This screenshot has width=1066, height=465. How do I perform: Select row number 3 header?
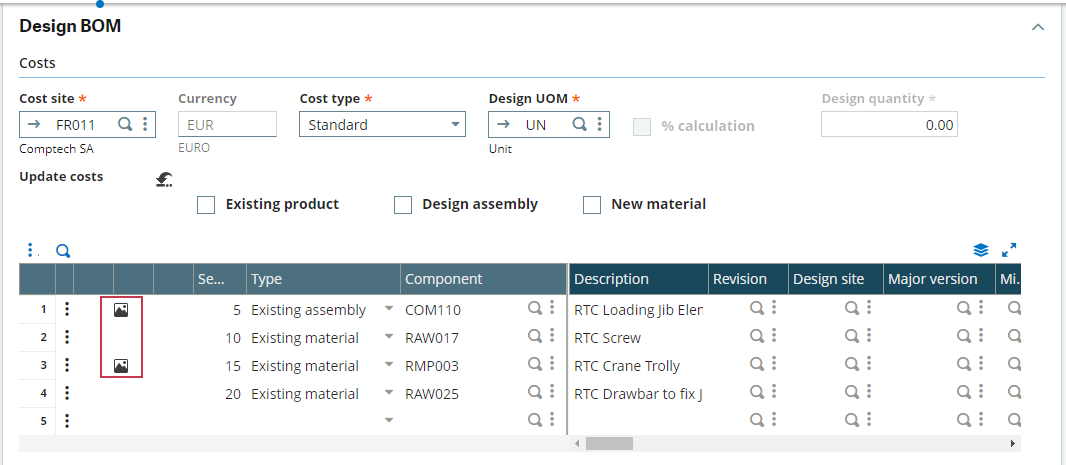coord(37,366)
